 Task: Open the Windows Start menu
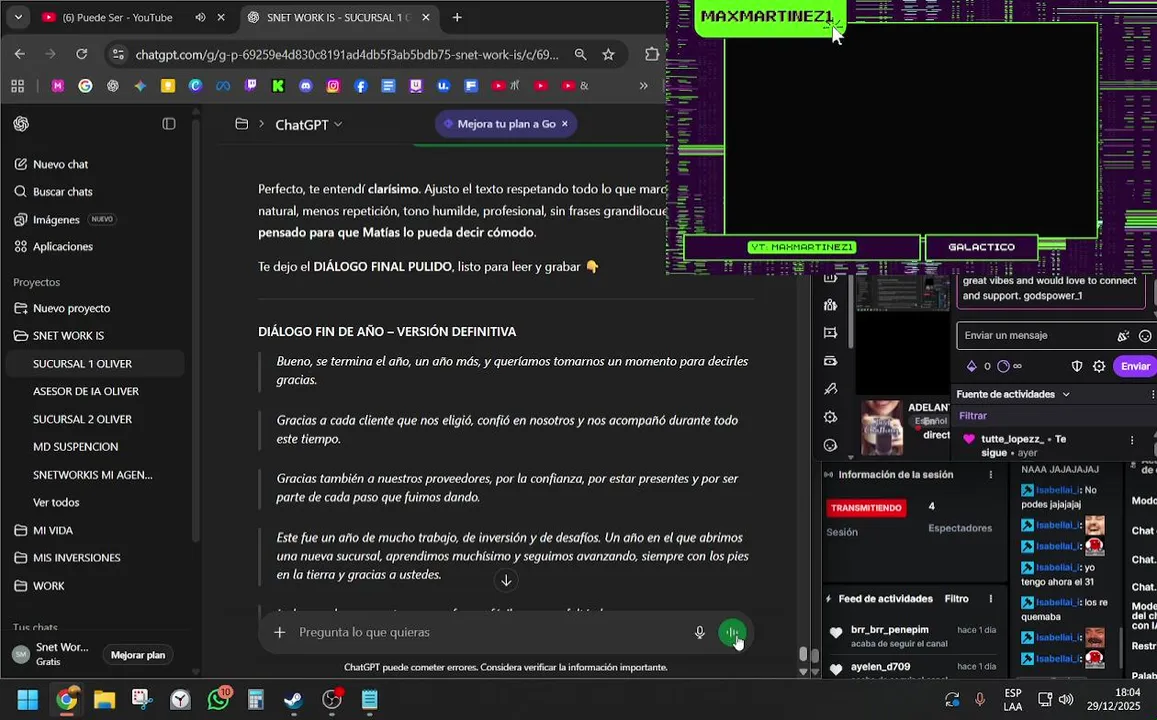coord(27,699)
